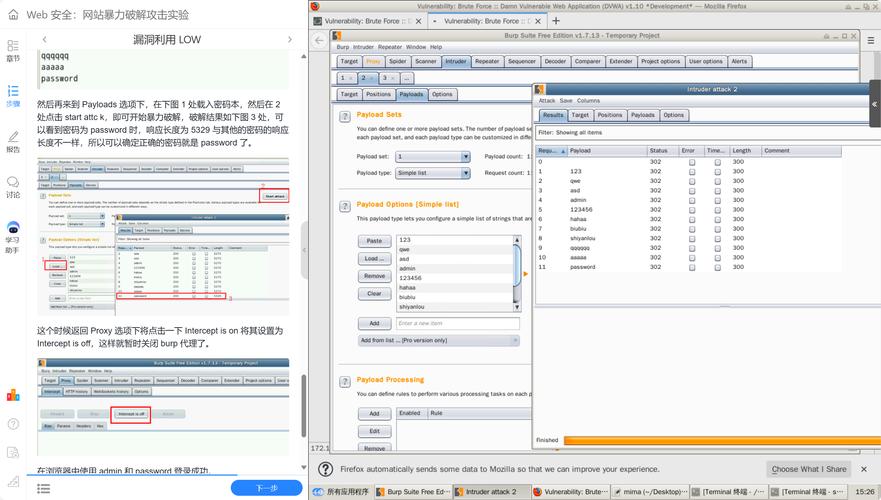Click the Enter a new item field

click(x=457, y=323)
